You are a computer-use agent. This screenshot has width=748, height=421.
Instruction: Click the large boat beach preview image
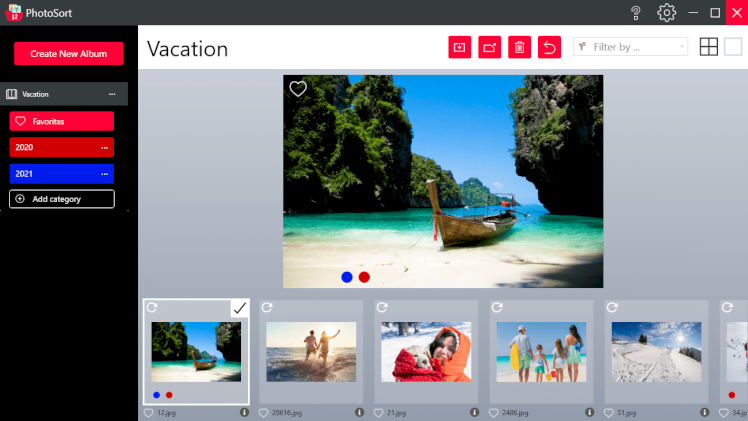pyautogui.click(x=443, y=181)
